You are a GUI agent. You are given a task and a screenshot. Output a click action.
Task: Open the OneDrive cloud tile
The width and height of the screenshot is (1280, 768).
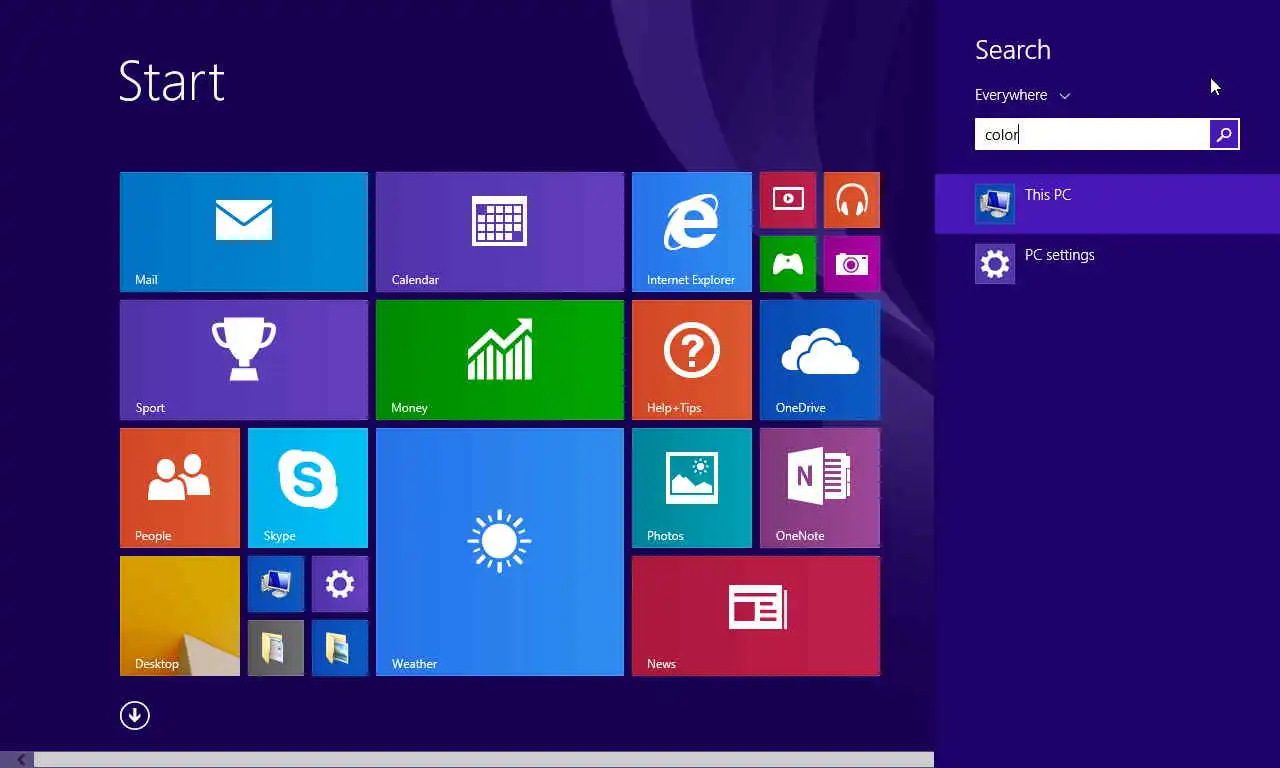(x=820, y=360)
